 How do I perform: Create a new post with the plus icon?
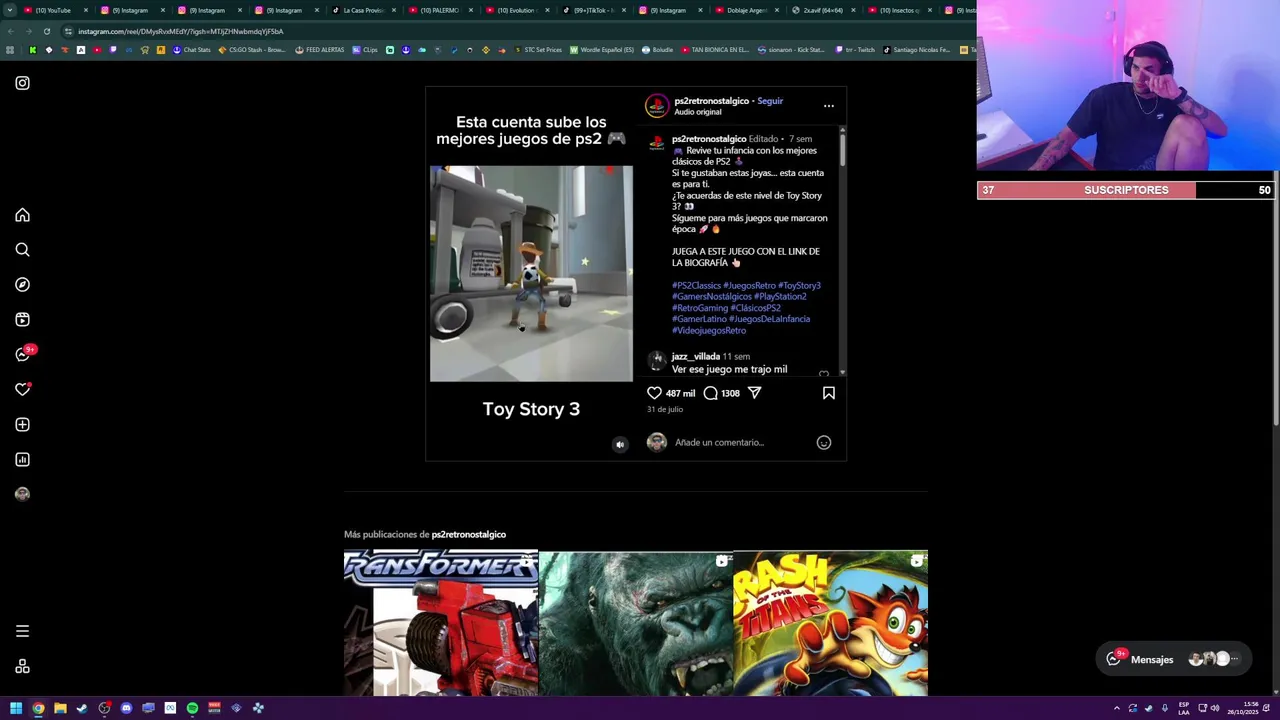point(22,425)
